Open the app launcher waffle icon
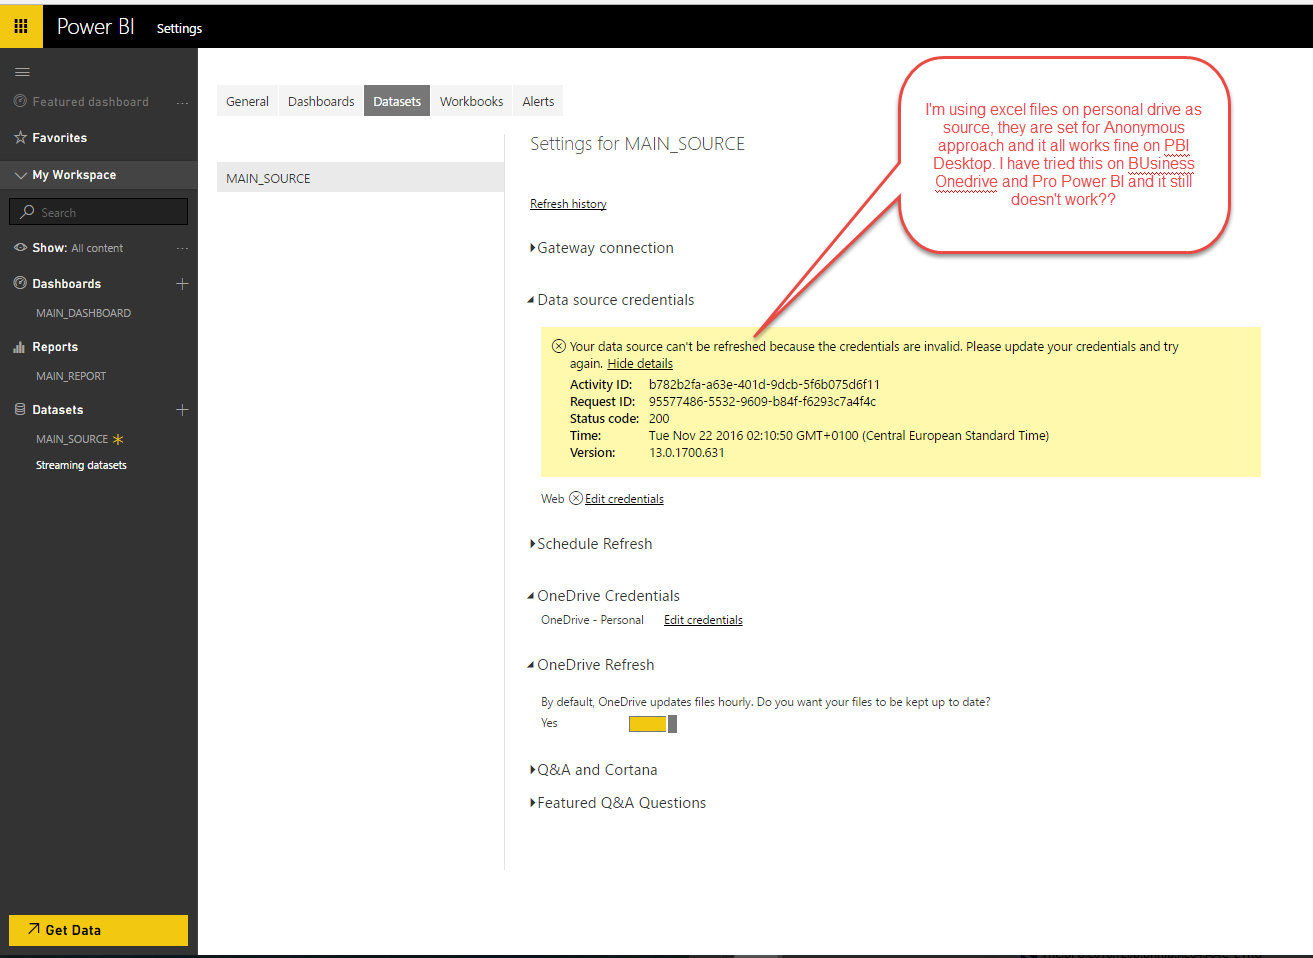 click(21, 26)
